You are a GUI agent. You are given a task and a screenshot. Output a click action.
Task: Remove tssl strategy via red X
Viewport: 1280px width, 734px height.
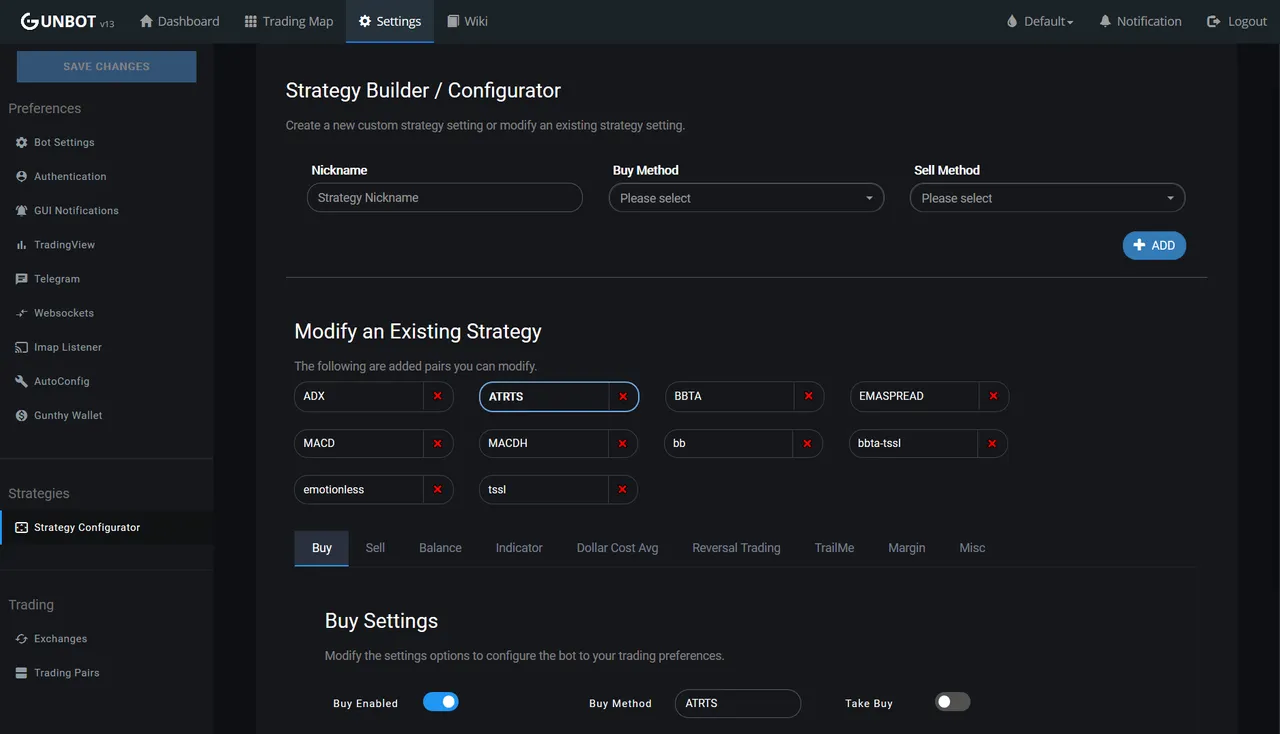622,489
